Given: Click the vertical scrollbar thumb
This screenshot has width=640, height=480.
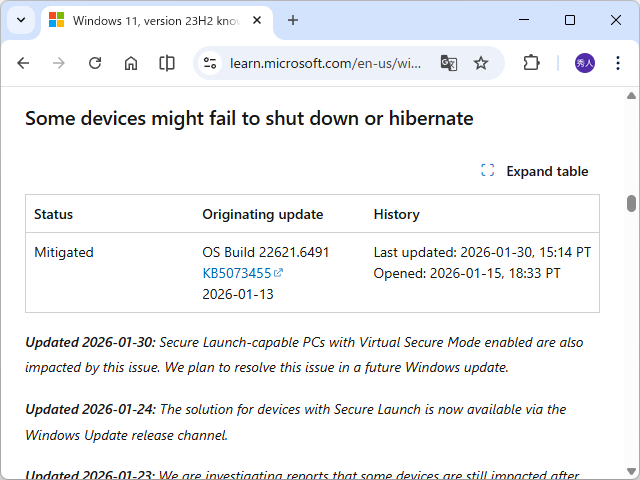Looking at the screenshot, I should coord(631,203).
